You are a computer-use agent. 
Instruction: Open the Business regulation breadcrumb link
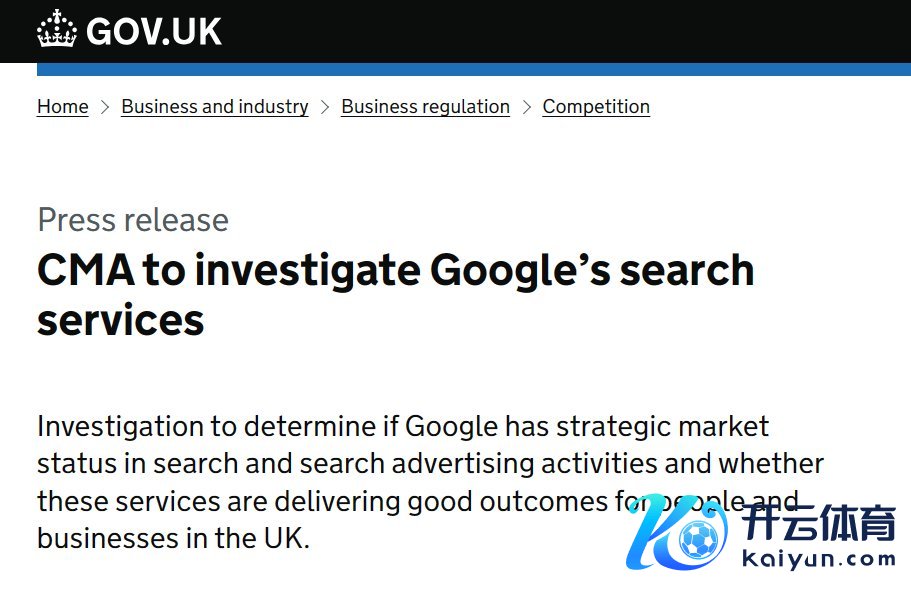click(425, 107)
